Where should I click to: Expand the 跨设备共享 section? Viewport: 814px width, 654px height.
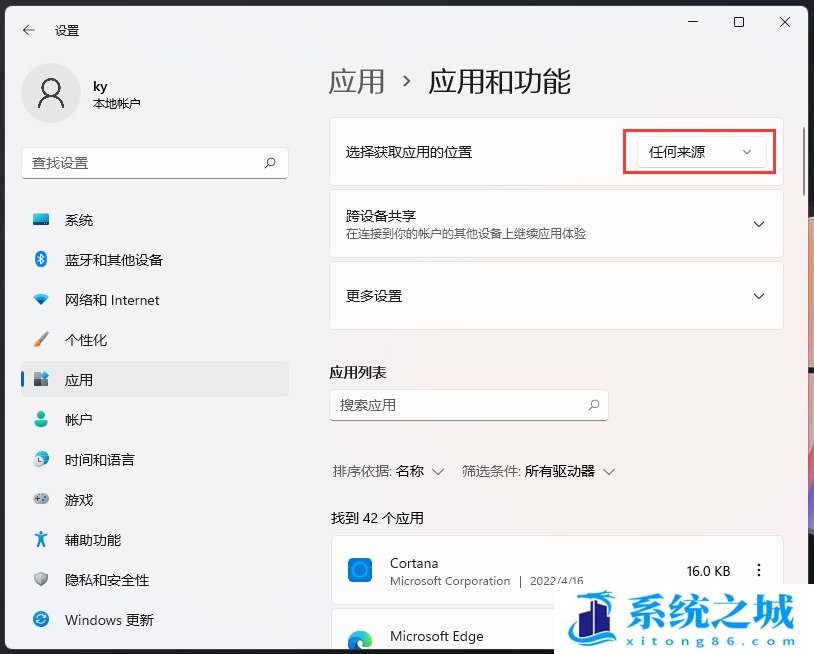click(x=758, y=224)
